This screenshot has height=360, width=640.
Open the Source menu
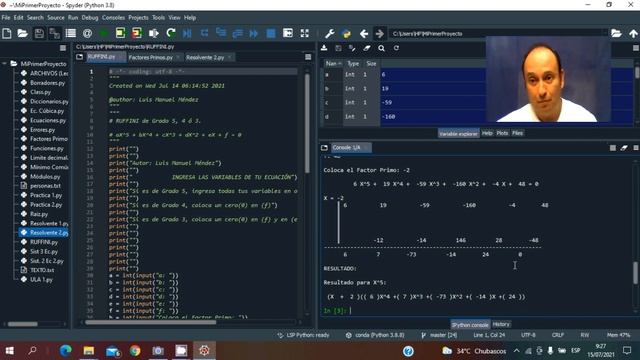56,18
